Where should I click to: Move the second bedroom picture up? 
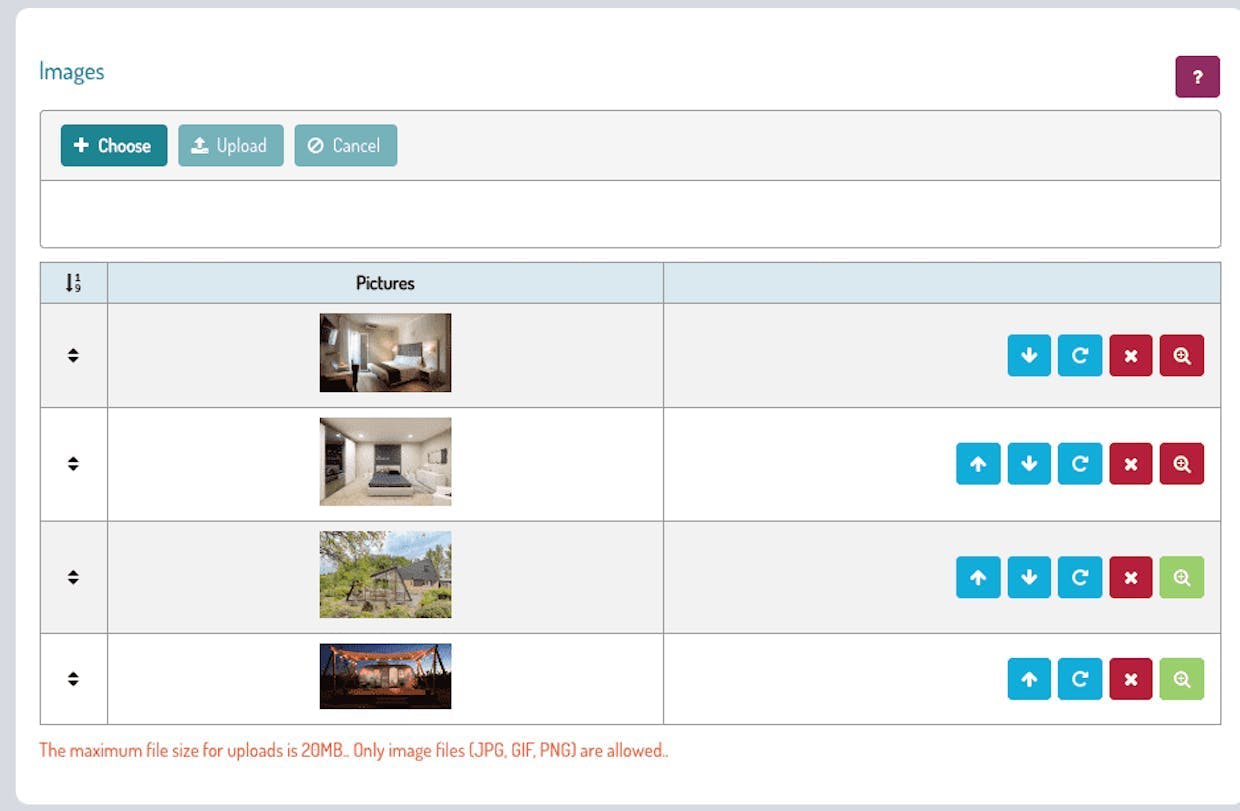coord(978,464)
